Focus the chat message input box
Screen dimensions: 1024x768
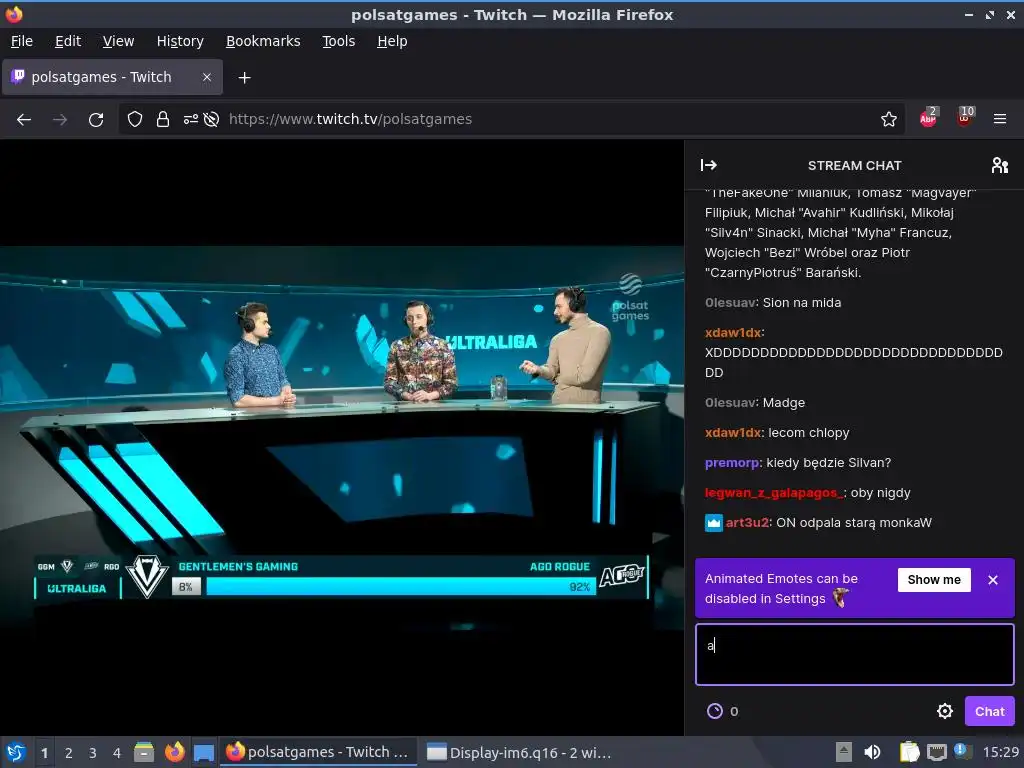pyautogui.click(x=854, y=654)
